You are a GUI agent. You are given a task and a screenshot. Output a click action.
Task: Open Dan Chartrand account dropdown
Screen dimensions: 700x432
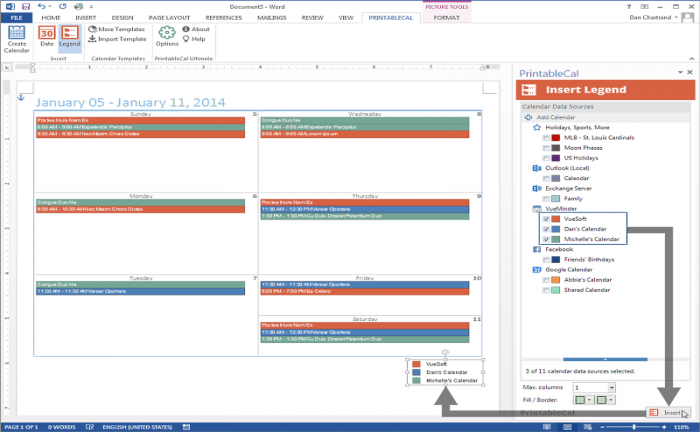(676, 17)
